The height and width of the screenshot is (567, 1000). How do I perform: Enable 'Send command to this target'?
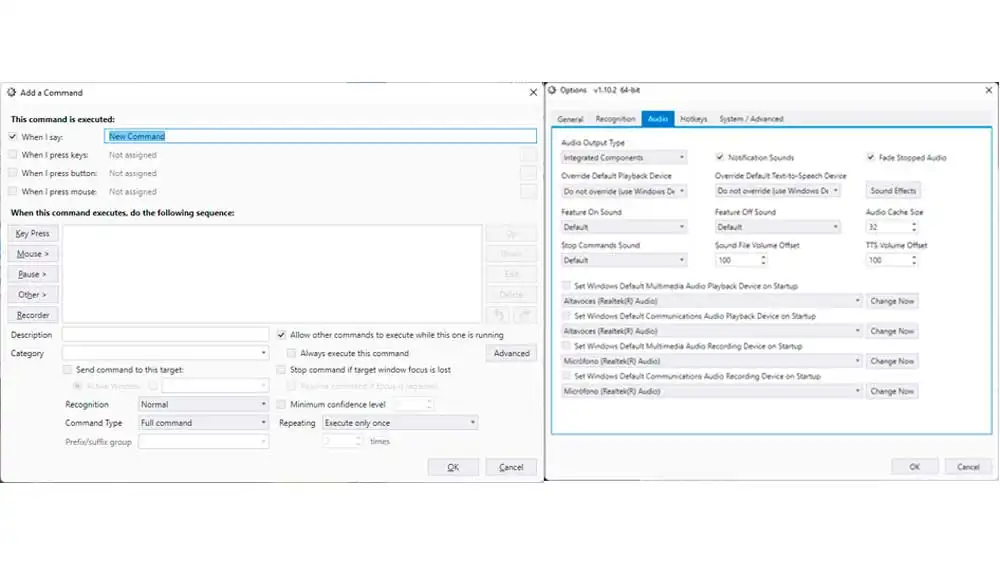pyautogui.click(x=68, y=369)
